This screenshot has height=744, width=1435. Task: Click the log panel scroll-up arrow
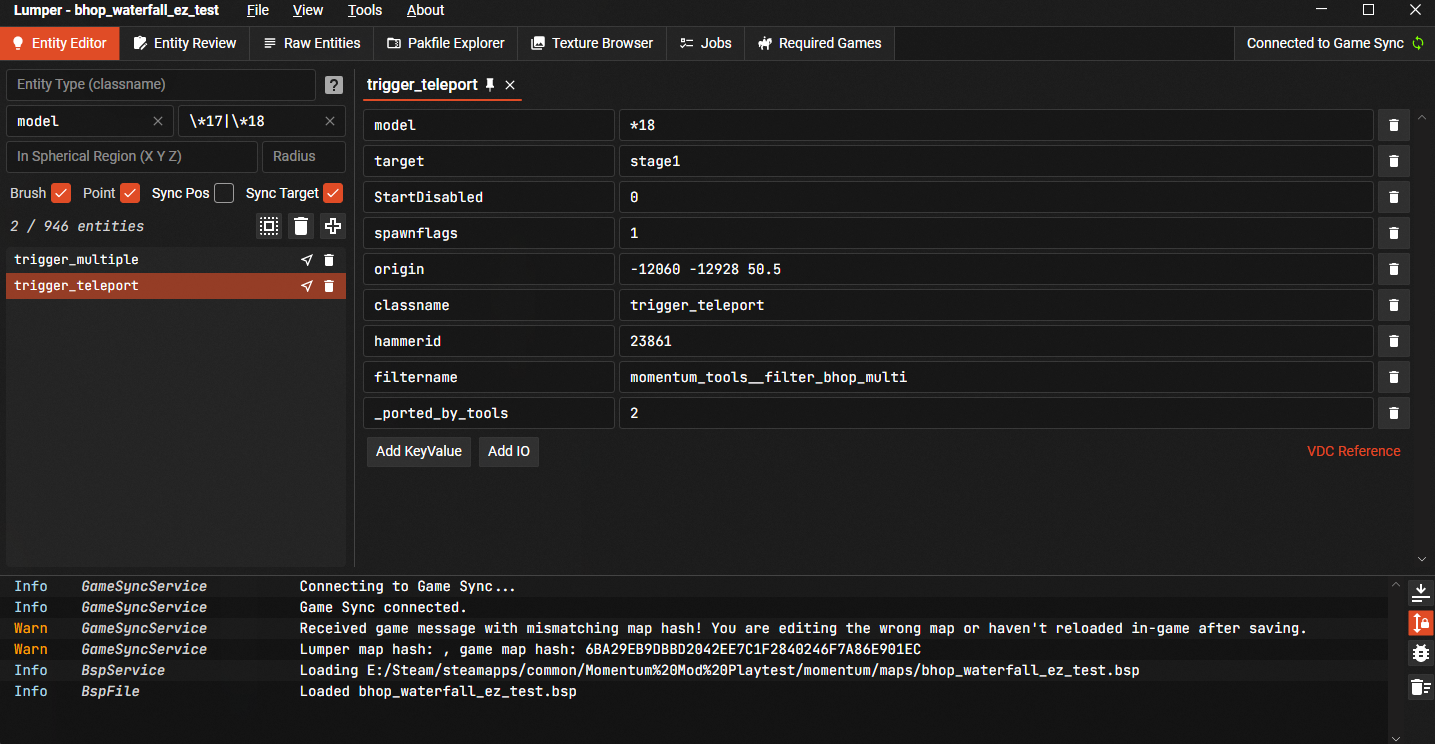(1395, 584)
